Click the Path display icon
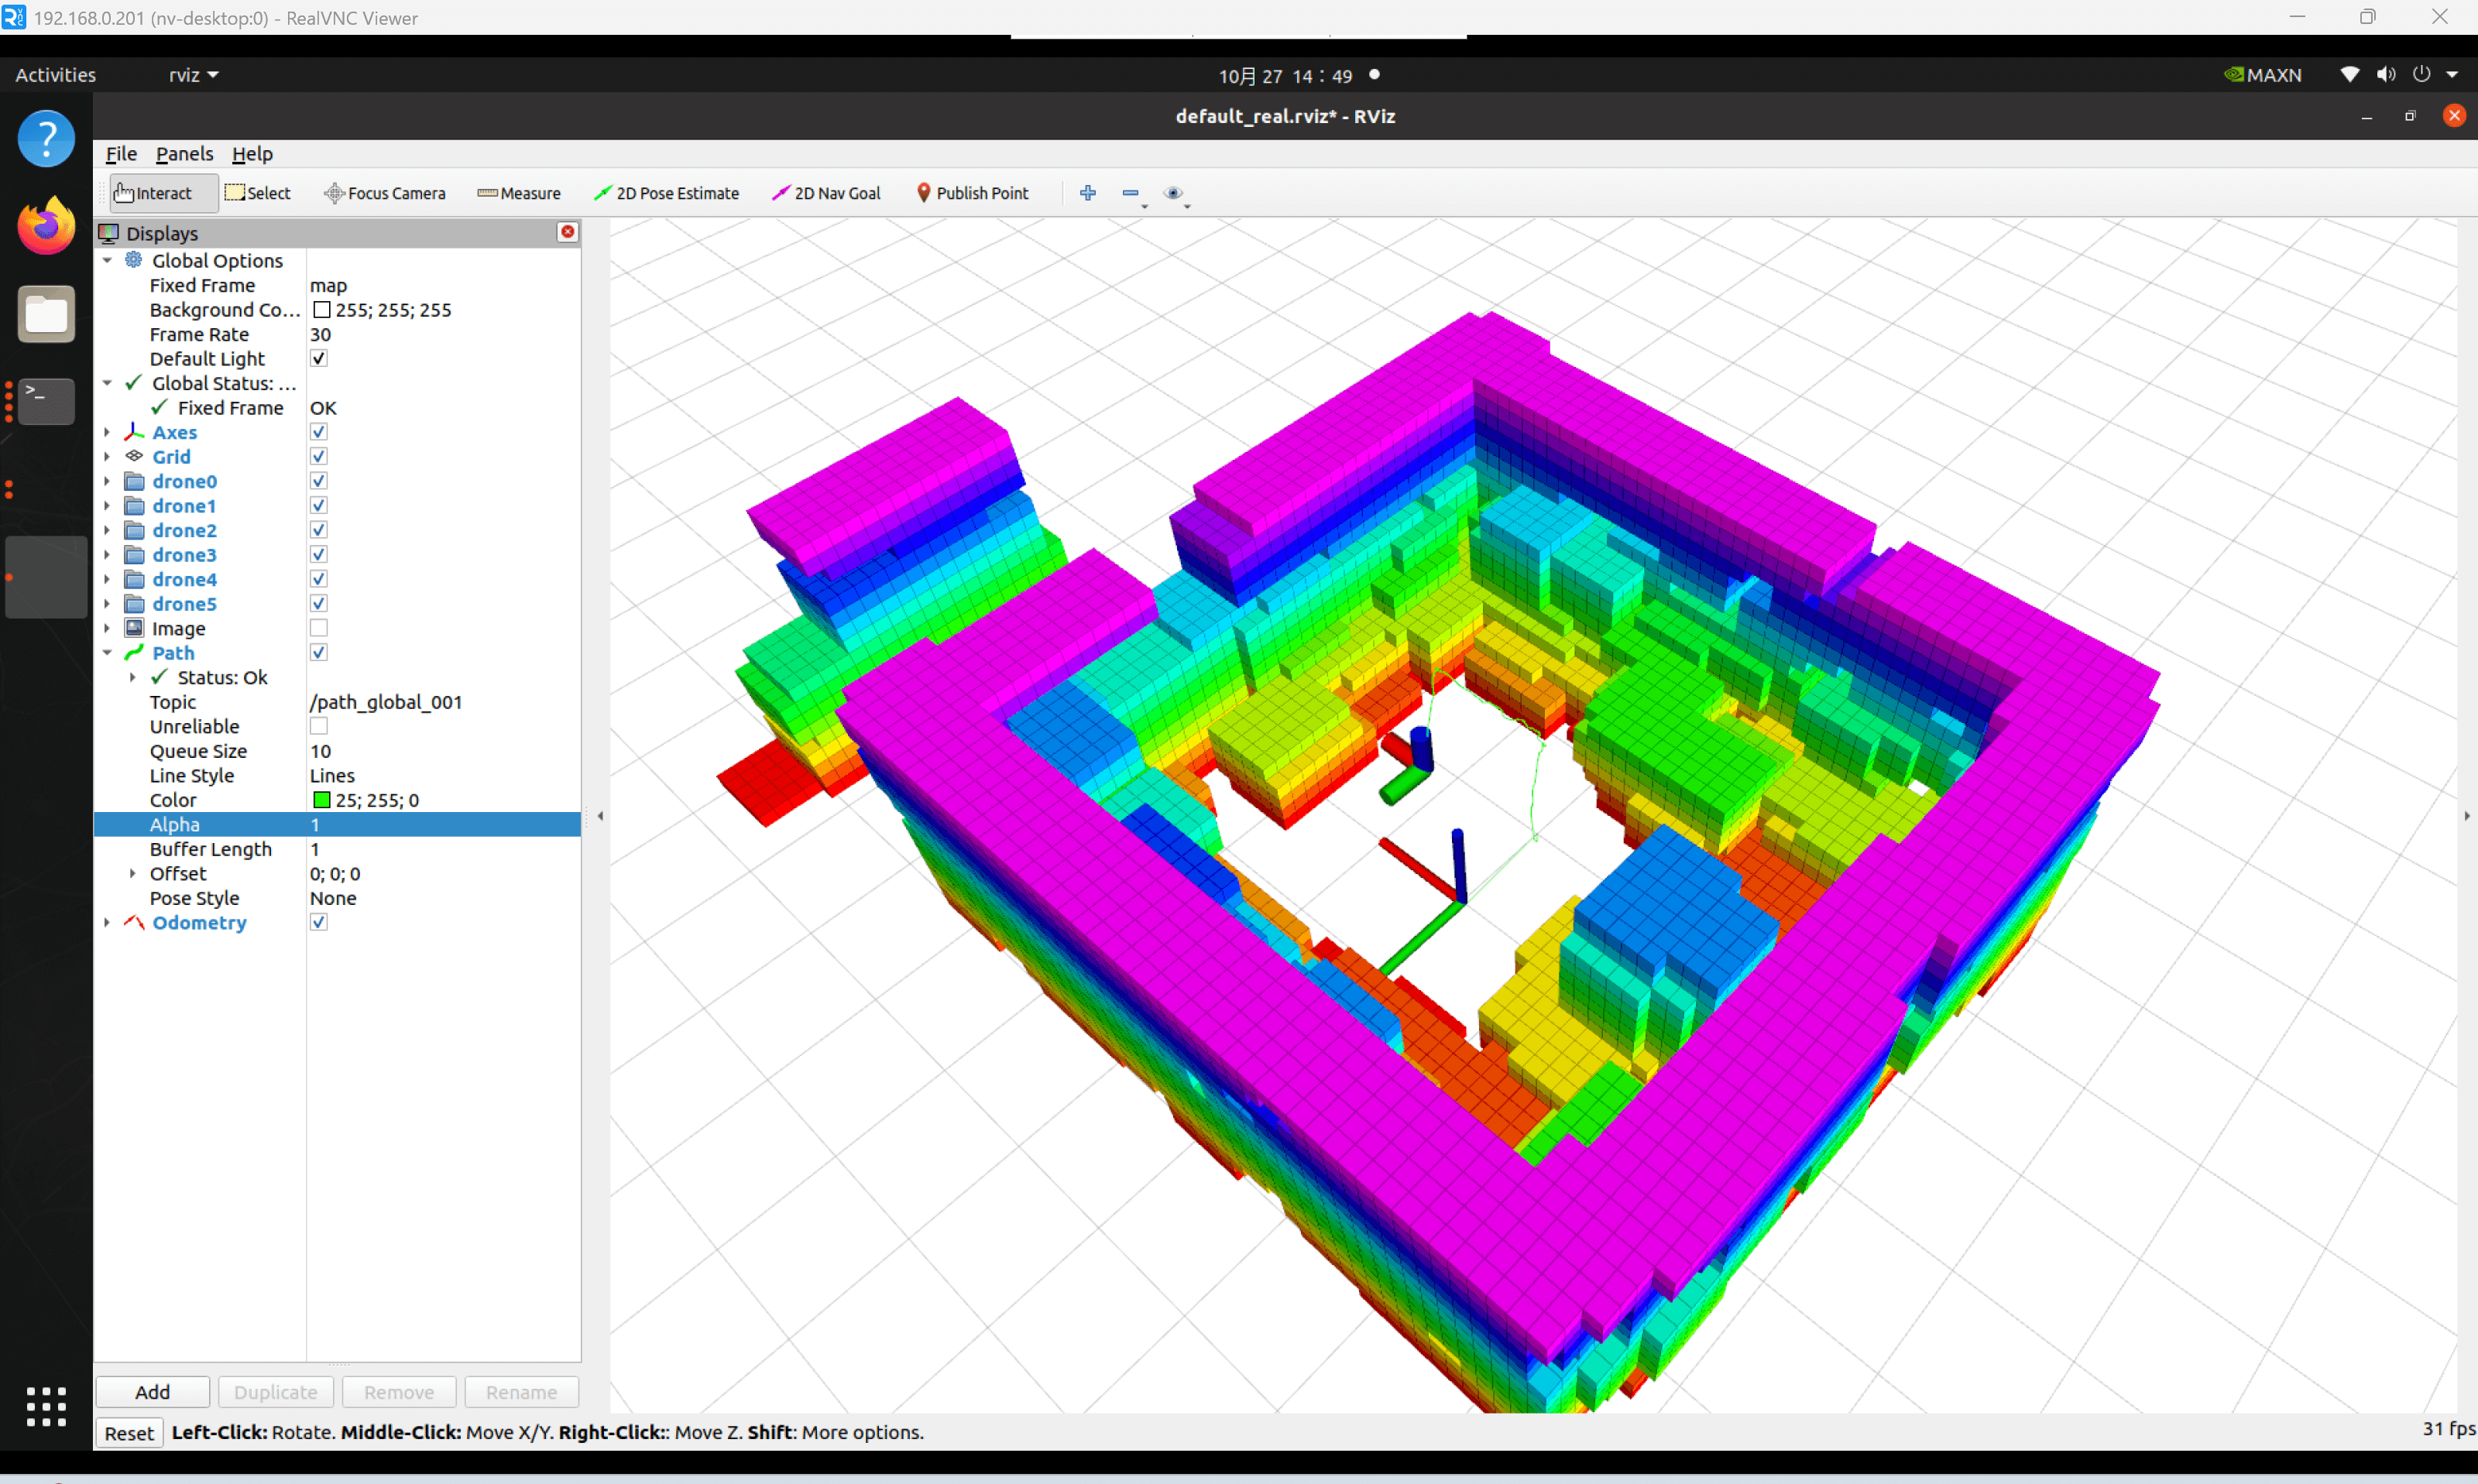 click(x=134, y=652)
